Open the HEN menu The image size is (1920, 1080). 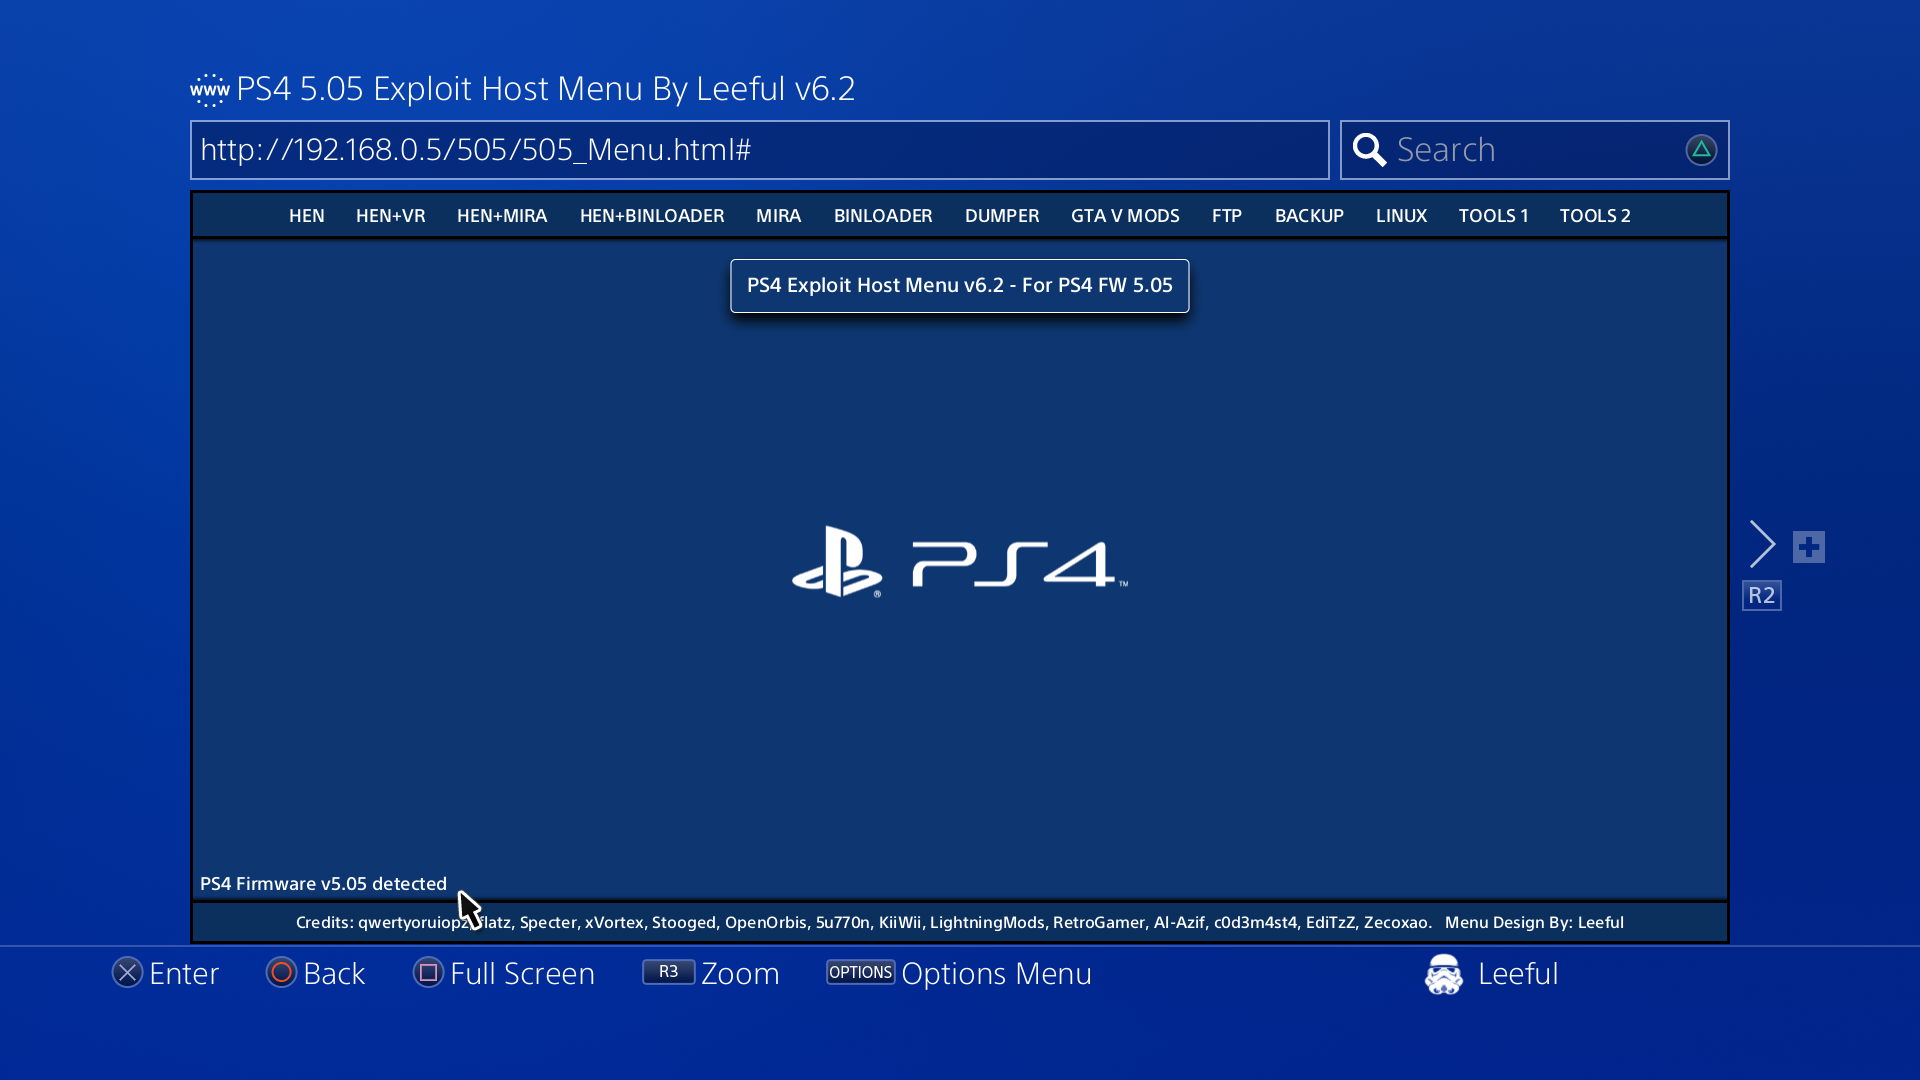pos(307,216)
